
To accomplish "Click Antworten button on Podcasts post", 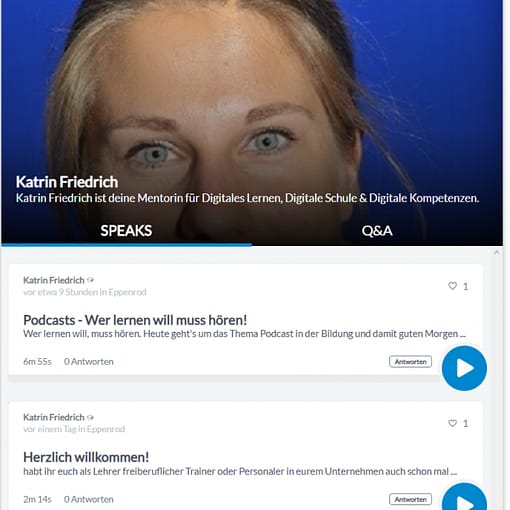I will 410,362.
